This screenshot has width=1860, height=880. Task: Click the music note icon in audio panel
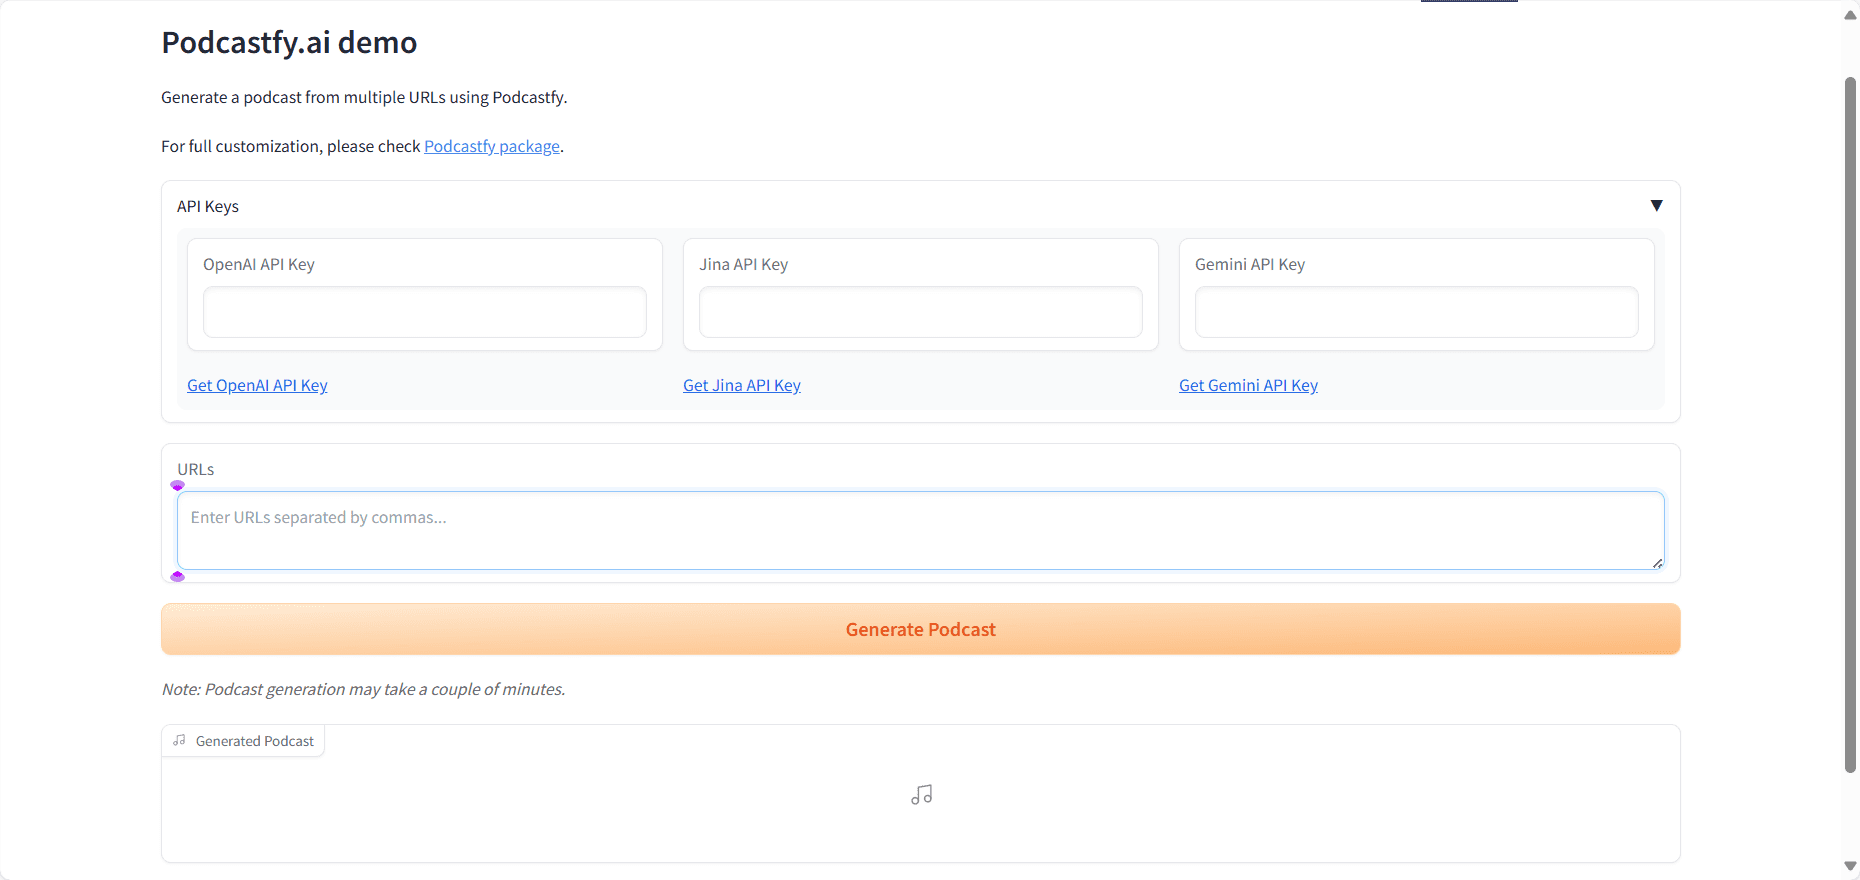(x=922, y=795)
